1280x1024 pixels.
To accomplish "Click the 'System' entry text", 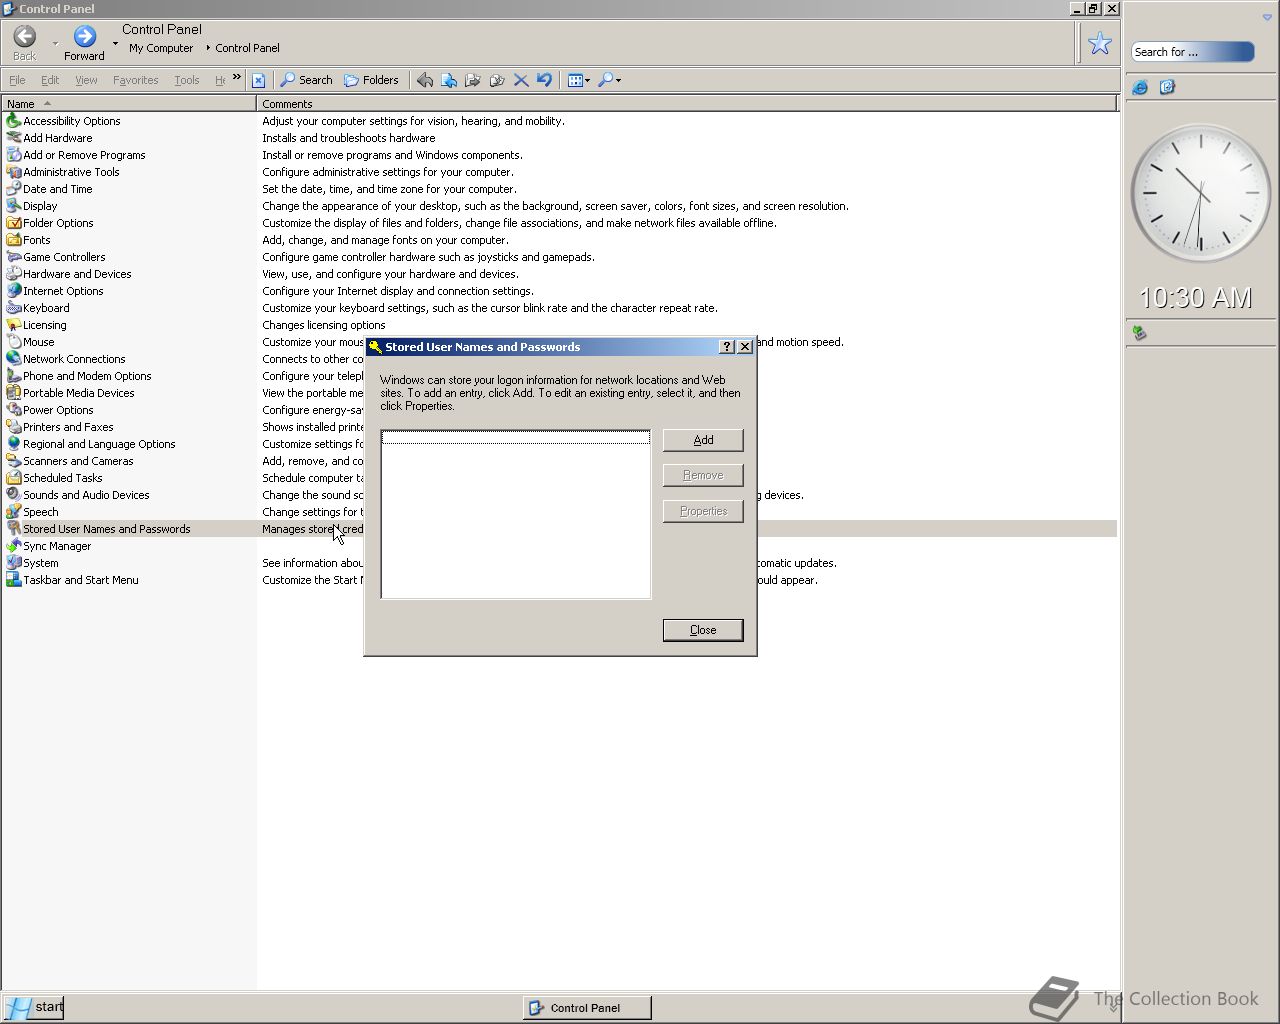I will [41, 563].
